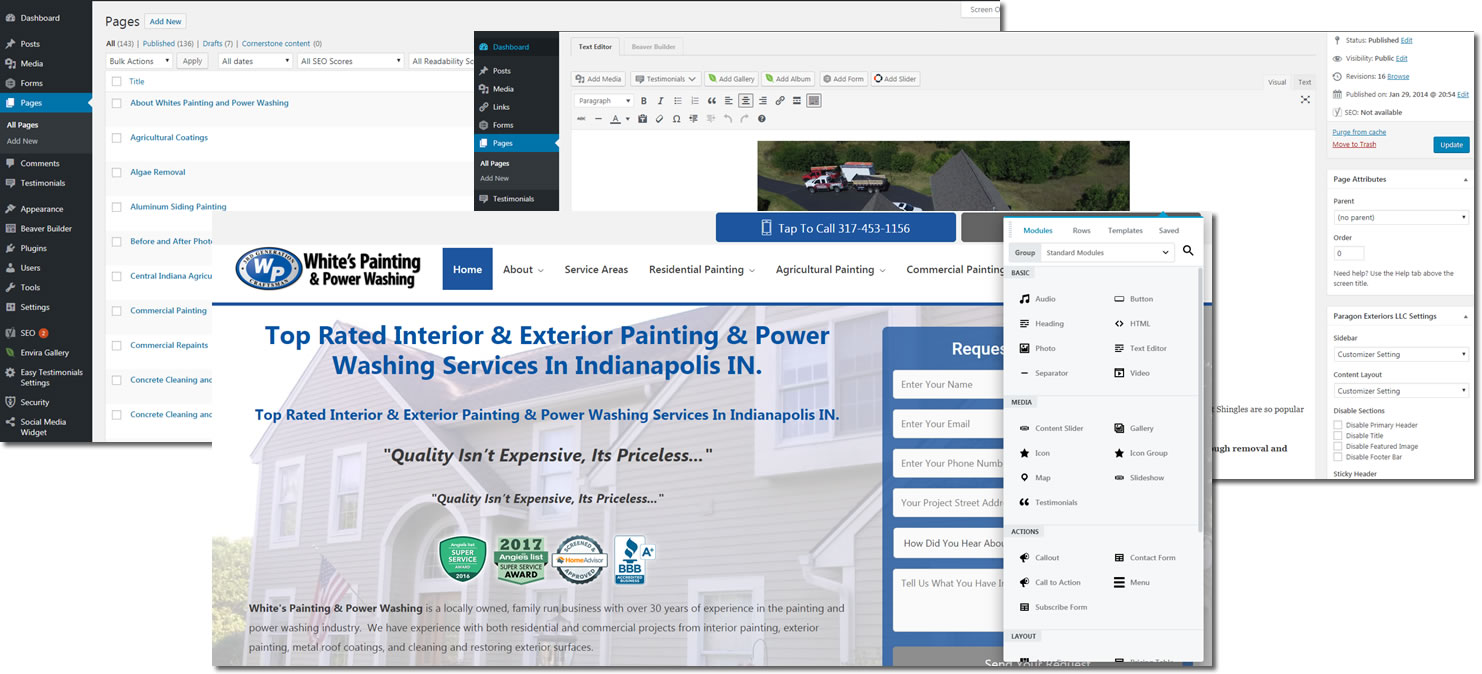
Task: Tick checkbox for Algae Removal page
Action: [x=117, y=172]
